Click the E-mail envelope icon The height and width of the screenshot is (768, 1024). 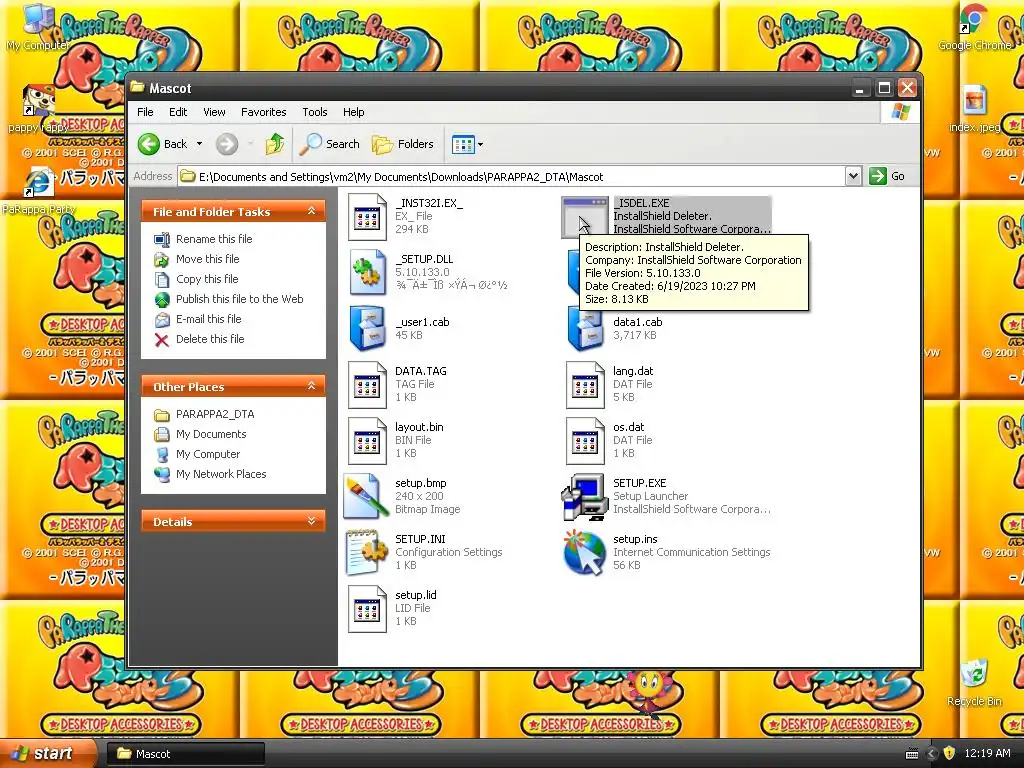pos(161,319)
